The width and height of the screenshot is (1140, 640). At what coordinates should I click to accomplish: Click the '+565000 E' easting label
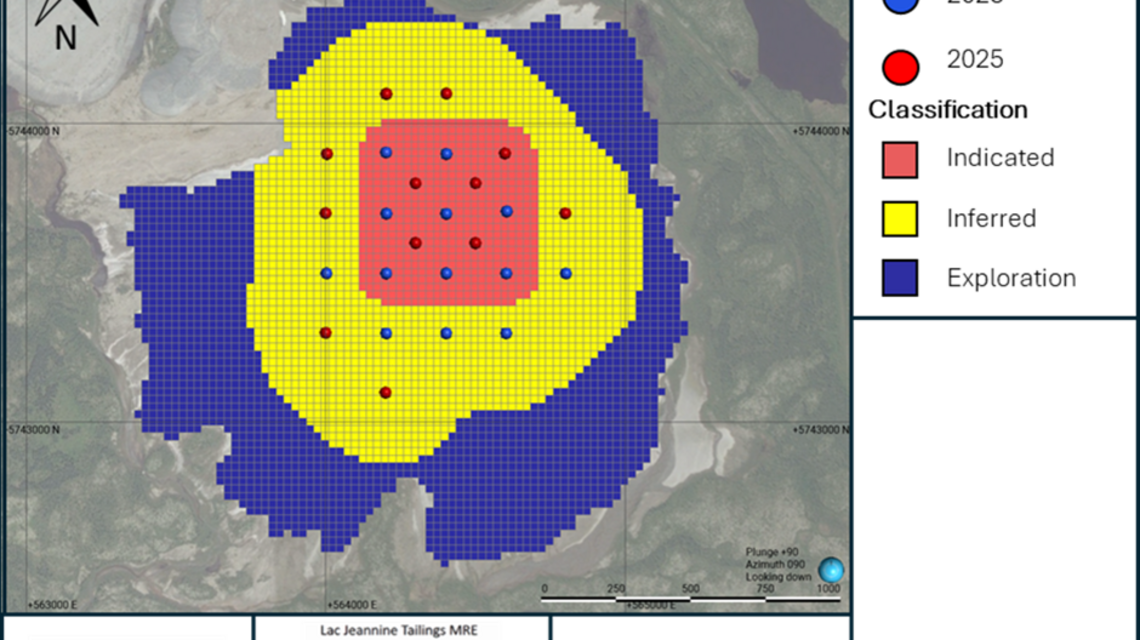651,605
